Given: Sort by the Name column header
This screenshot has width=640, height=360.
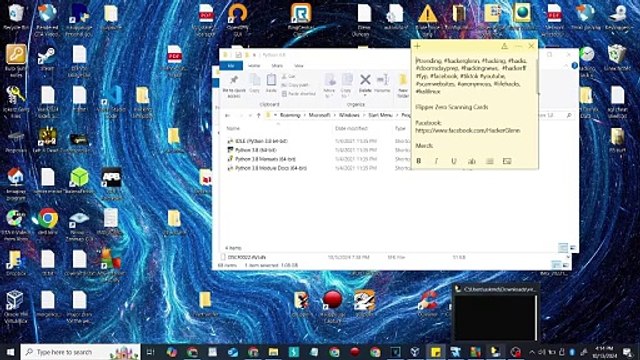Looking at the screenshot, I should click(x=233, y=129).
